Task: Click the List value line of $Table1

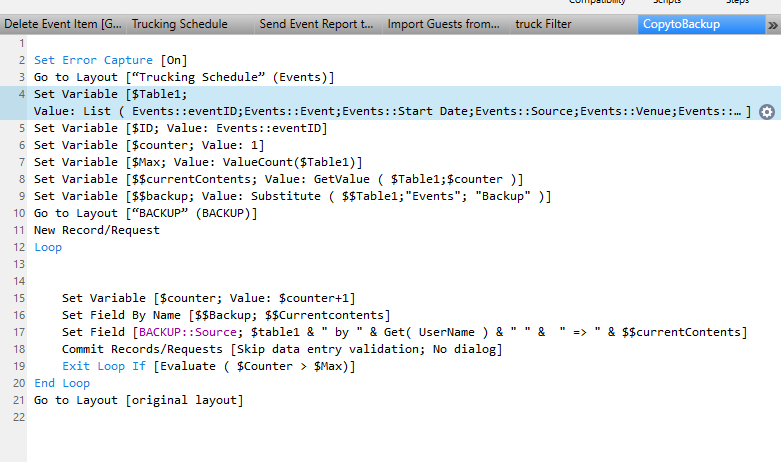Action: 392,111
